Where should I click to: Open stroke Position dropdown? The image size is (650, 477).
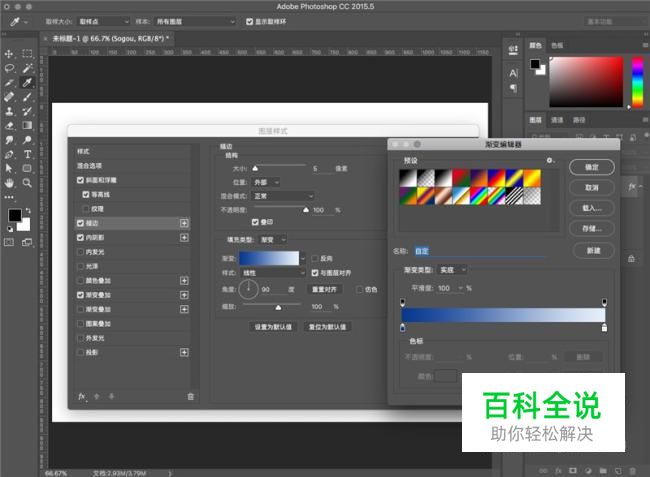pyautogui.click(x=266, y=182)
